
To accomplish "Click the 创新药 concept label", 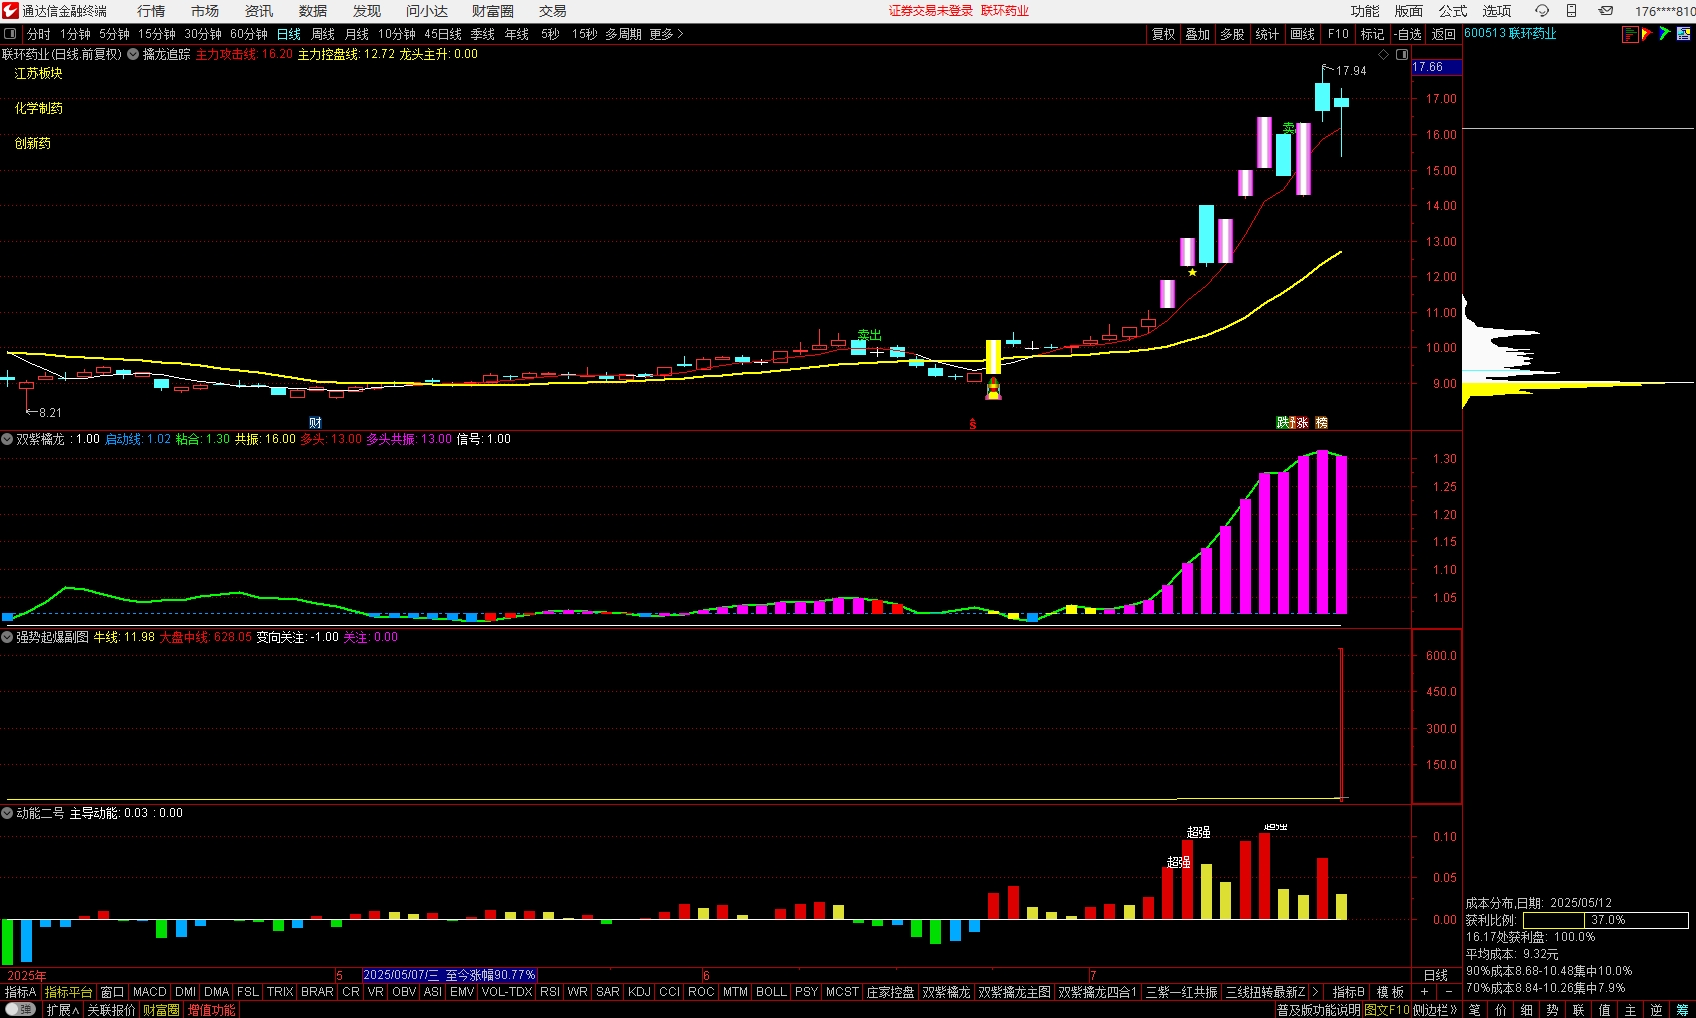I will click(x=32, y=143).
